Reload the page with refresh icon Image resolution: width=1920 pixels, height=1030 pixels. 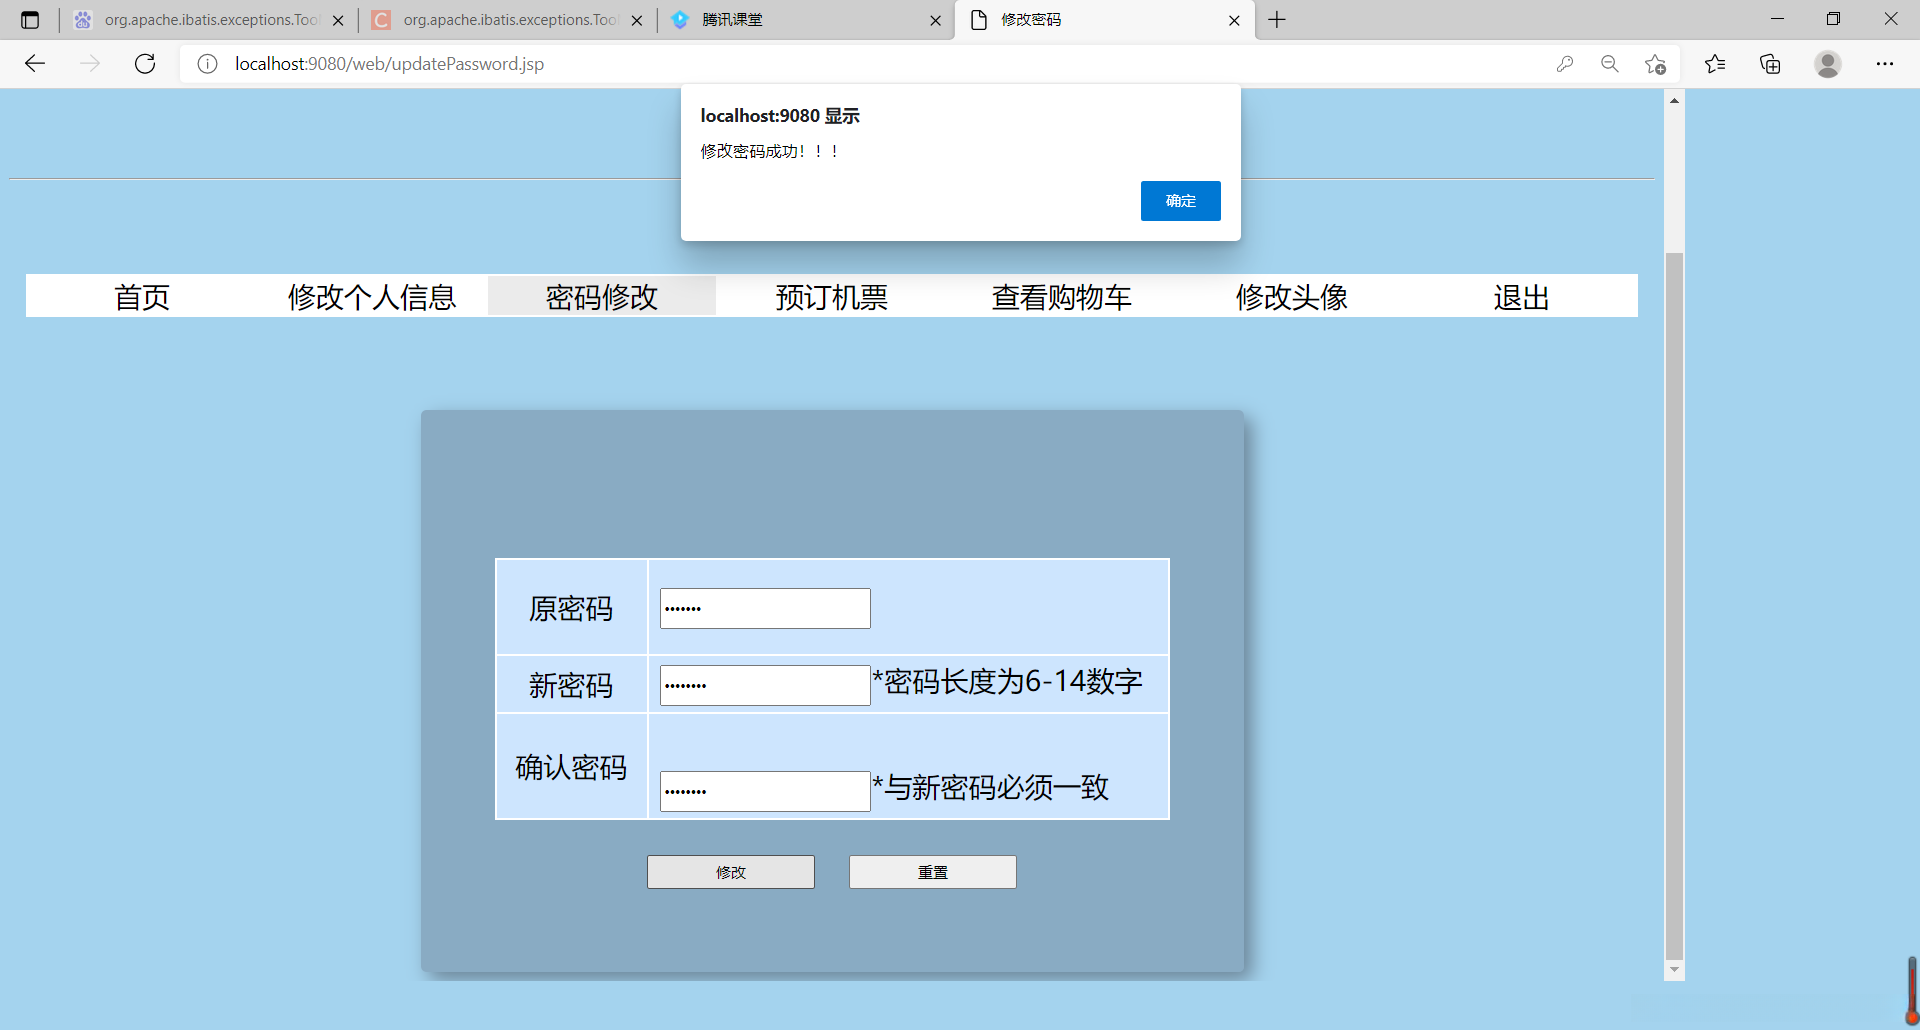click(x=145, y=64)
